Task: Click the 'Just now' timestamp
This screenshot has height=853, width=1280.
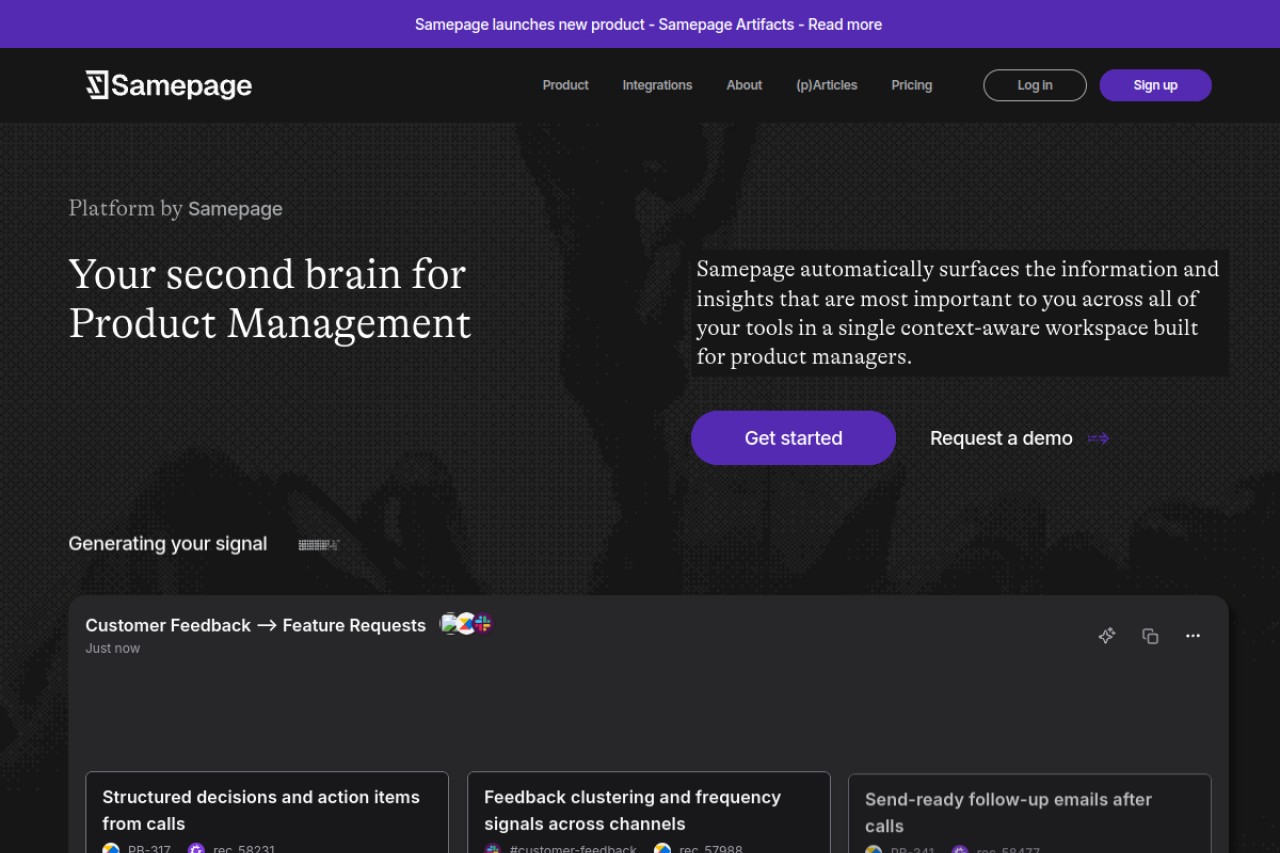Action: pos(113,648)
